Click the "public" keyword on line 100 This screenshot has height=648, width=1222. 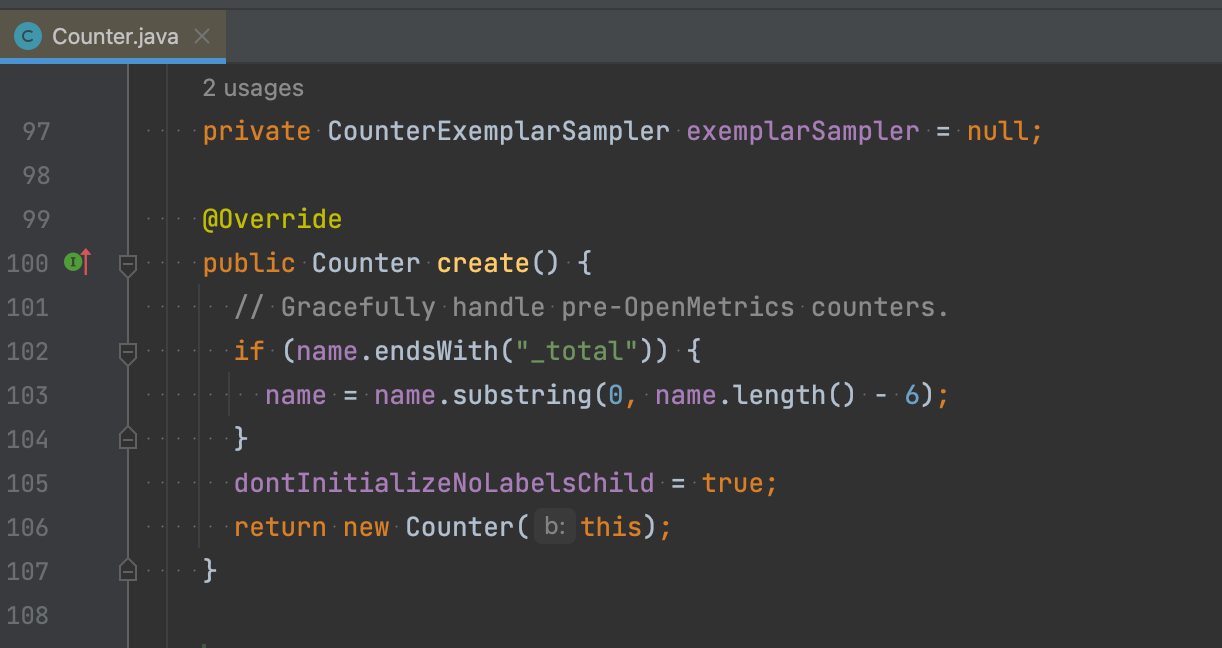(249, 263)
